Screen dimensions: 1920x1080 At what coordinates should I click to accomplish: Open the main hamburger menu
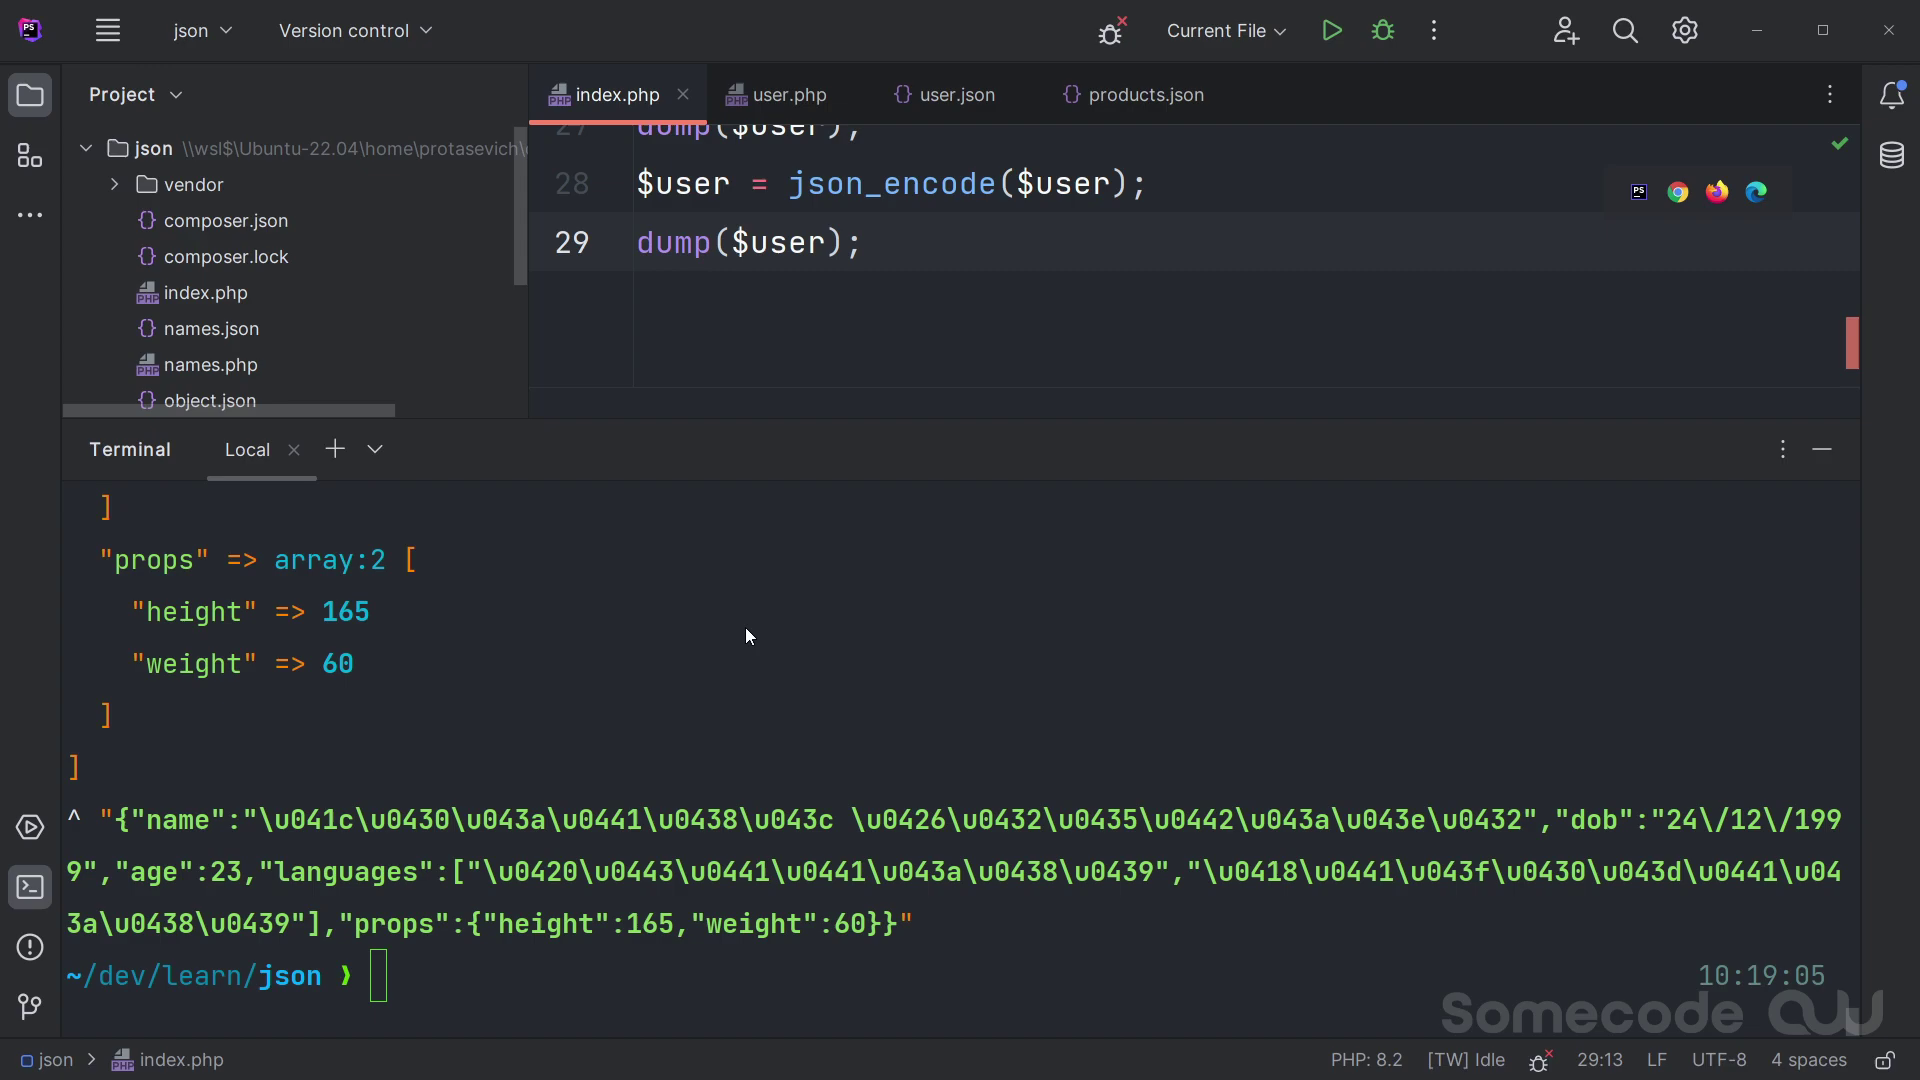108,31
